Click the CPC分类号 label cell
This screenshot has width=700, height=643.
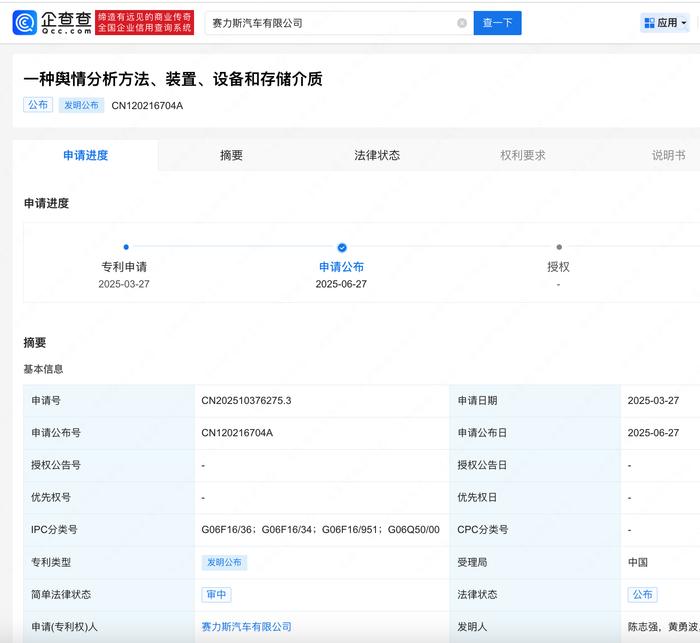point(535,530)
